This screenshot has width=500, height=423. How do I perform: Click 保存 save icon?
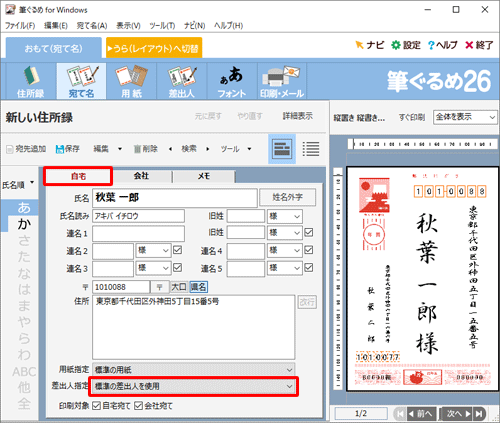click(x=68, y=149)
